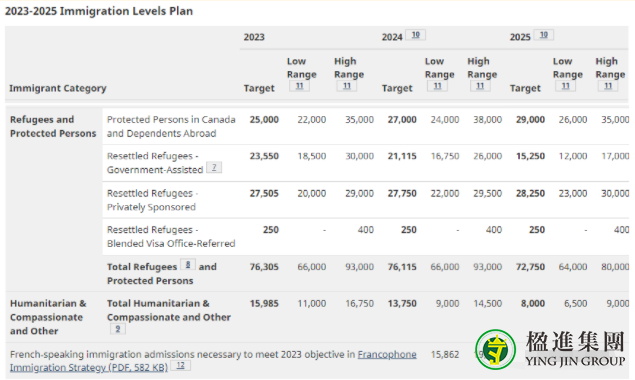Select footnote 11 under 2025 Low Range

[x=565, y=86]
